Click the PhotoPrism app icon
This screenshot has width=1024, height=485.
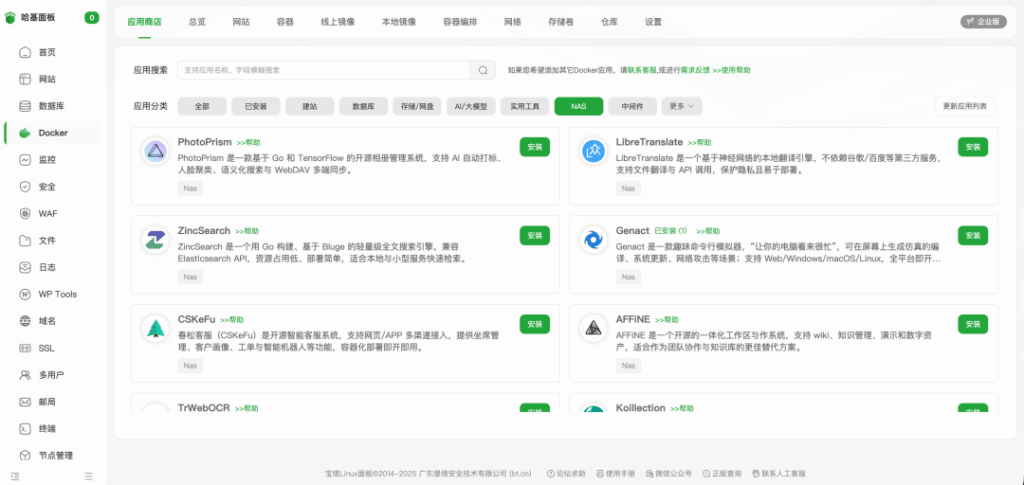pyautogui.click(x=155, y=152)
